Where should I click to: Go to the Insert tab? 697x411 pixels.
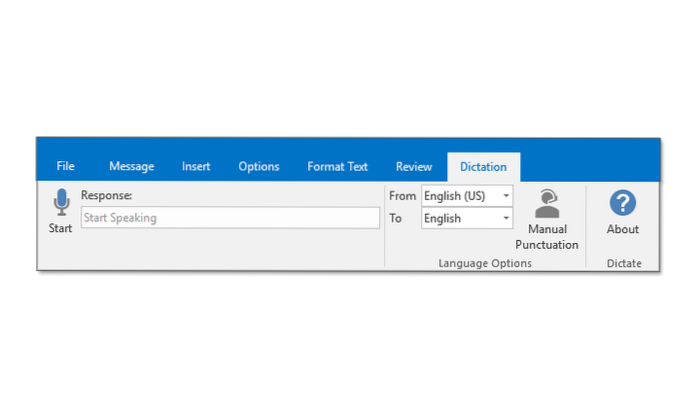(196, 166)
